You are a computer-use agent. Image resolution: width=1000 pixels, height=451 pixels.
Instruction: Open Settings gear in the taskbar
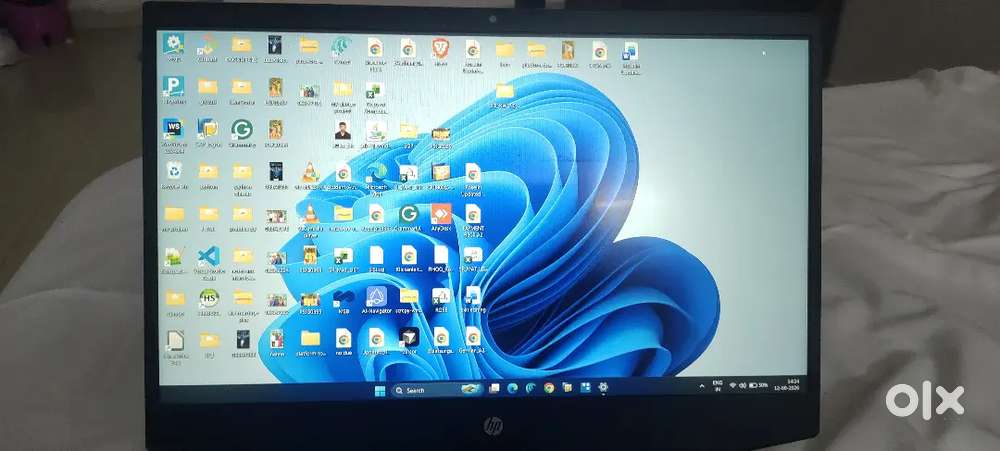pos(603,387)
